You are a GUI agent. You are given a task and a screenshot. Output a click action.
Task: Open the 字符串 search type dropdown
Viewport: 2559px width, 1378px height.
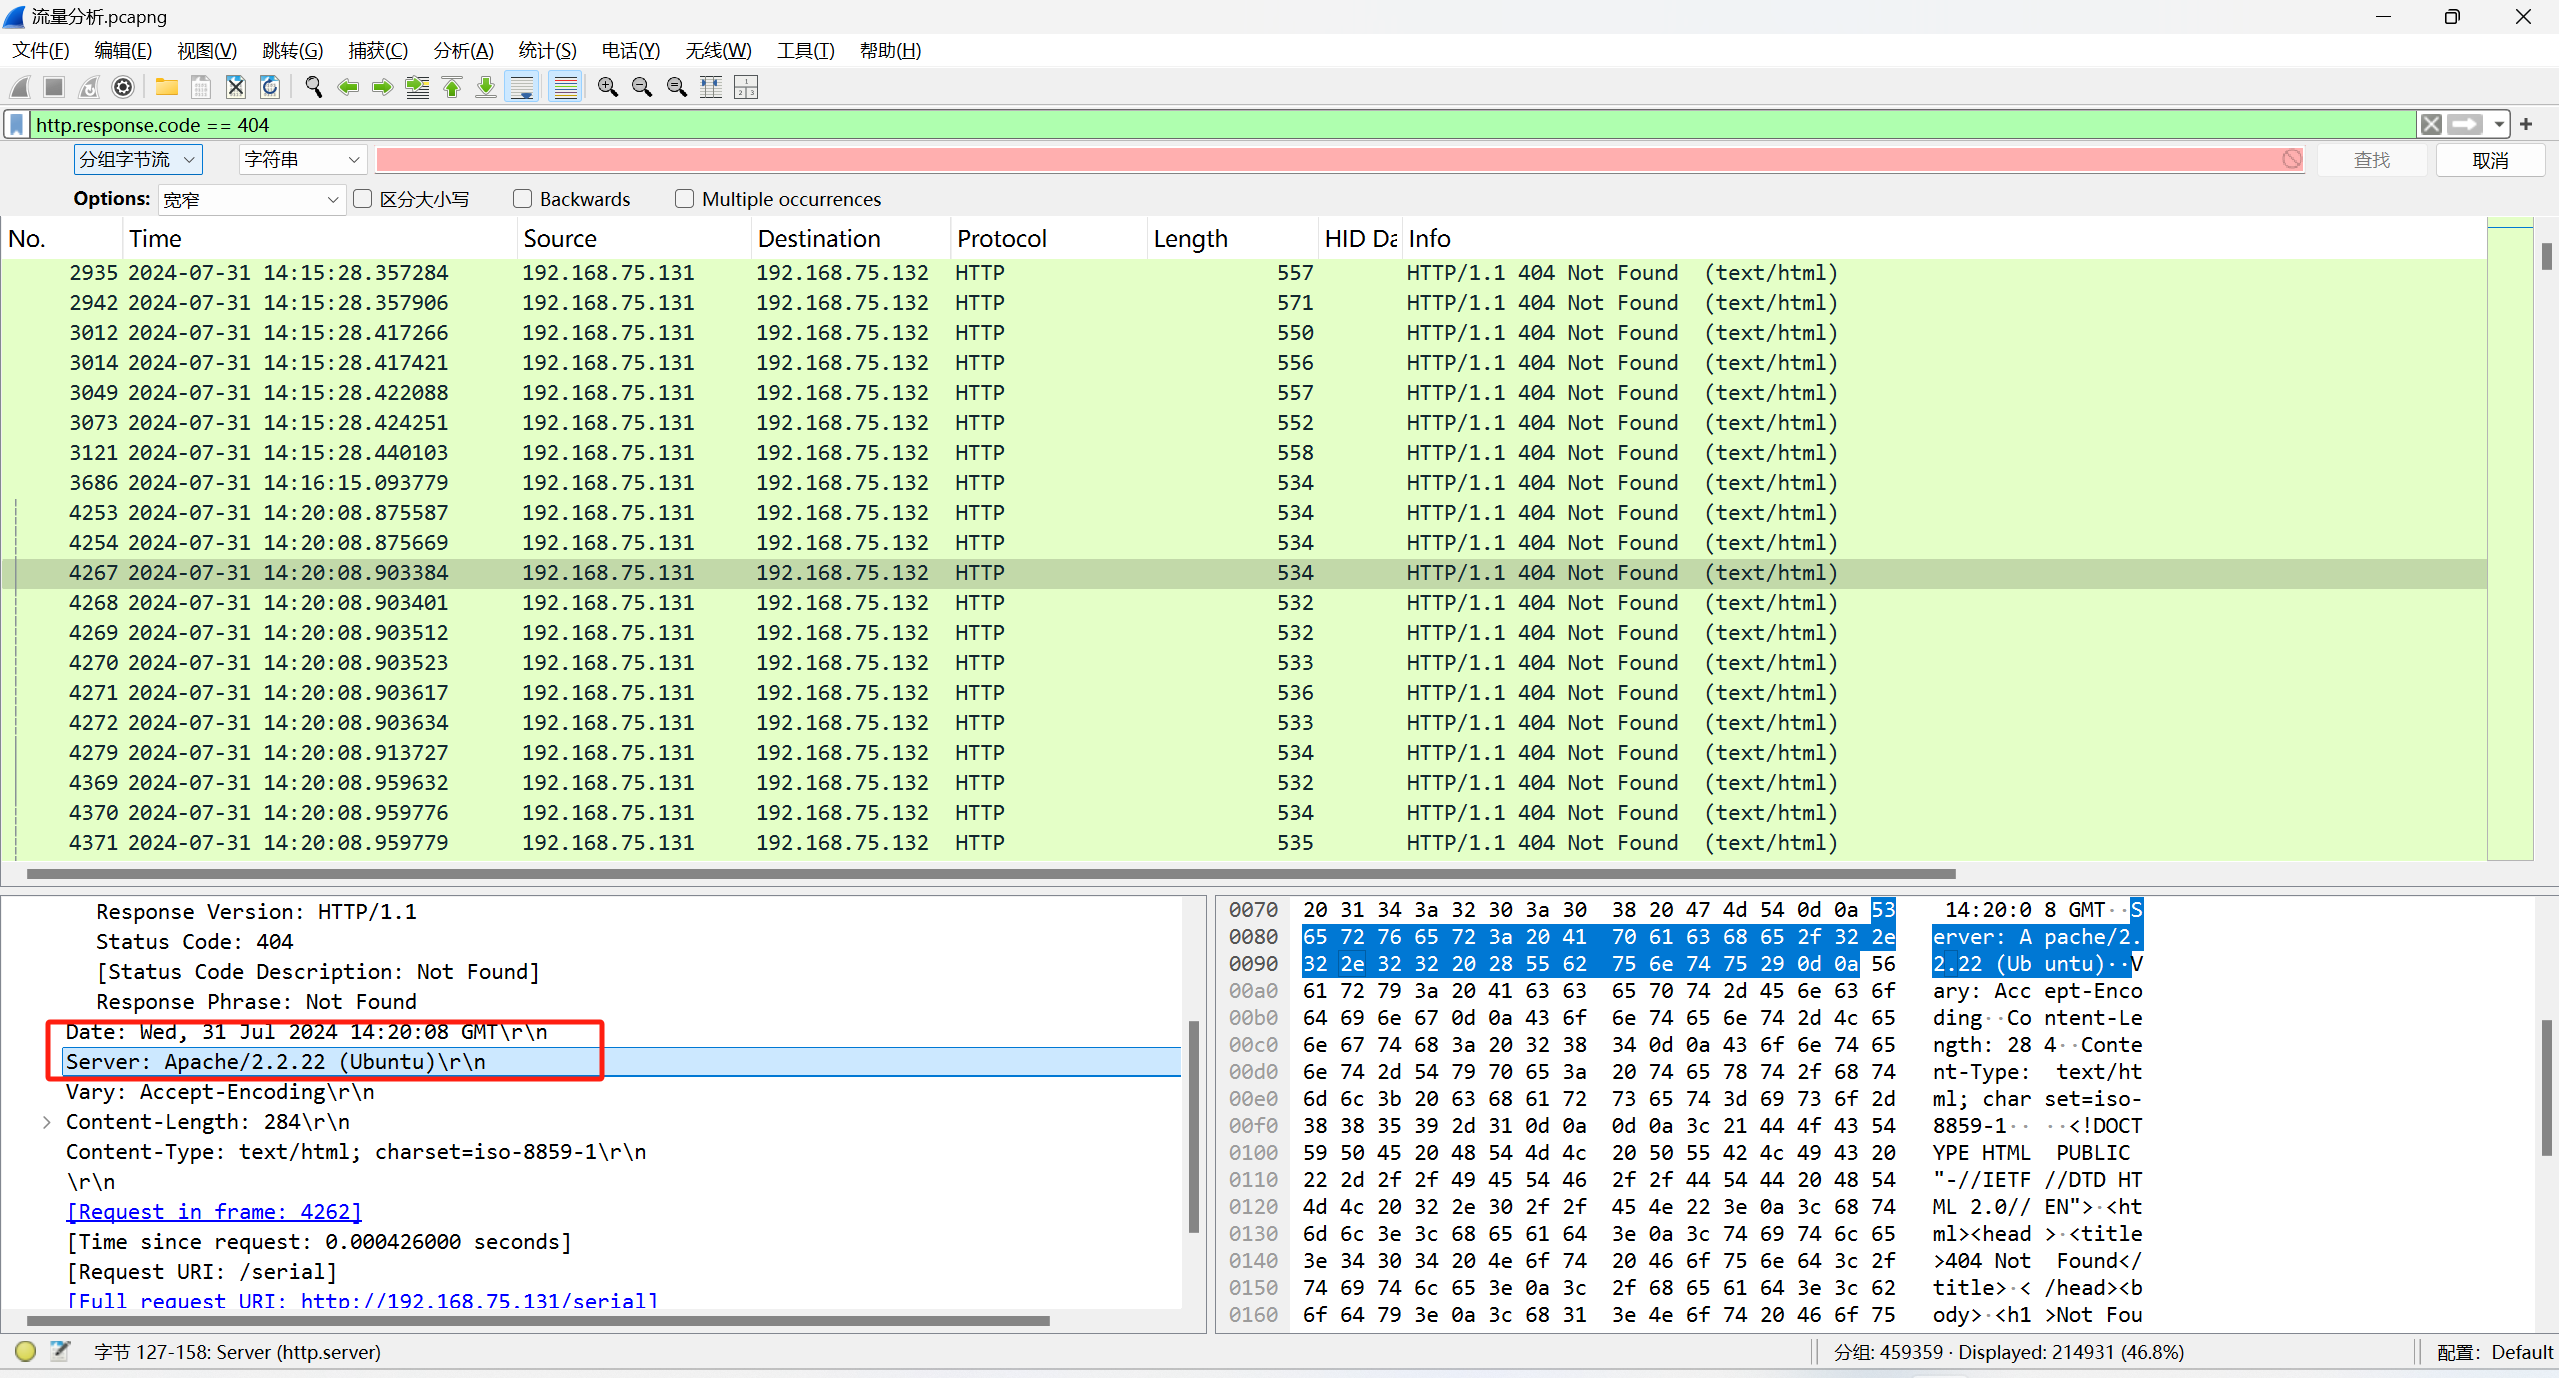point(301,160)
